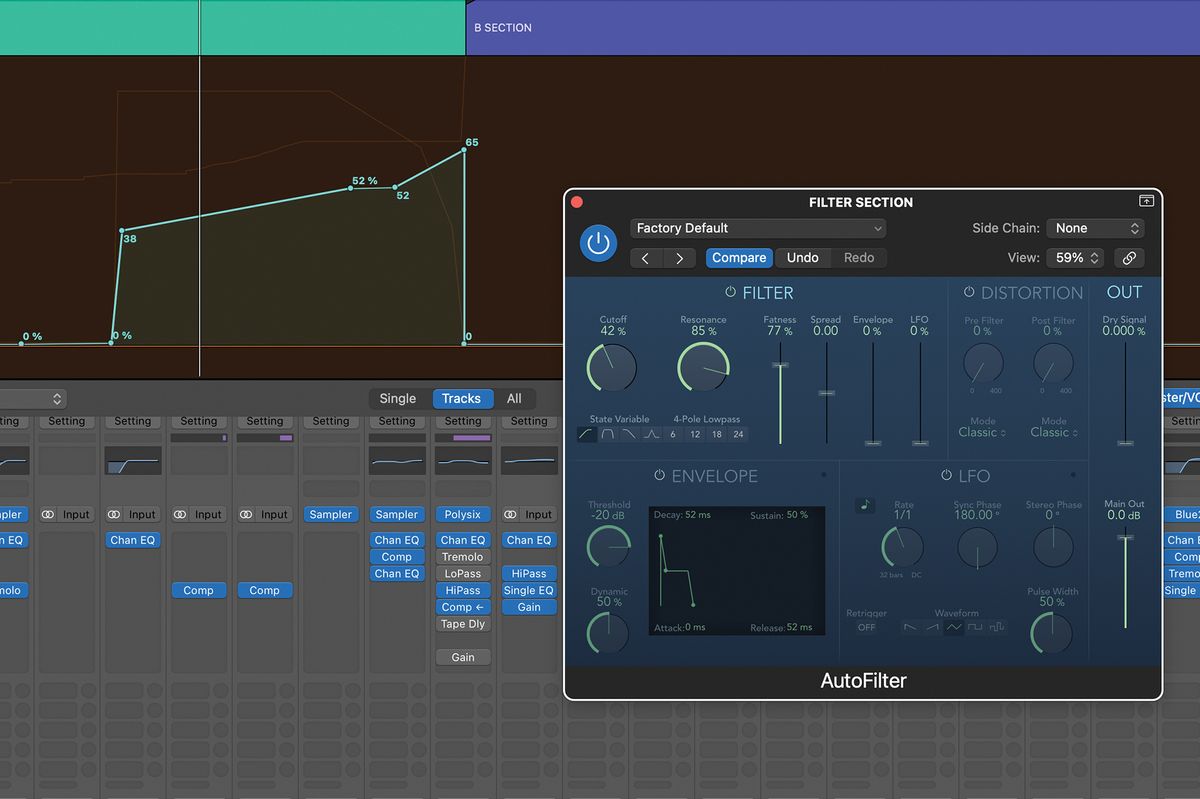
Task: Toggle the Envelope section power switch
Action: pyautogui.click(x=661, y=476)
